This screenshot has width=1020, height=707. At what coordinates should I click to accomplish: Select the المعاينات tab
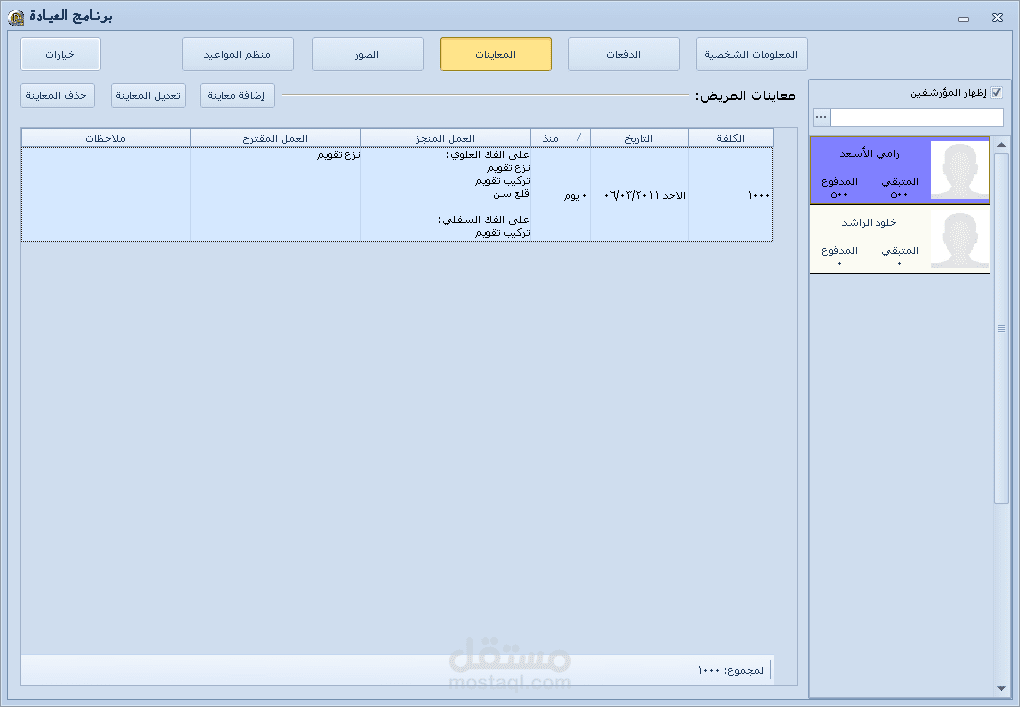click(496, 54)
